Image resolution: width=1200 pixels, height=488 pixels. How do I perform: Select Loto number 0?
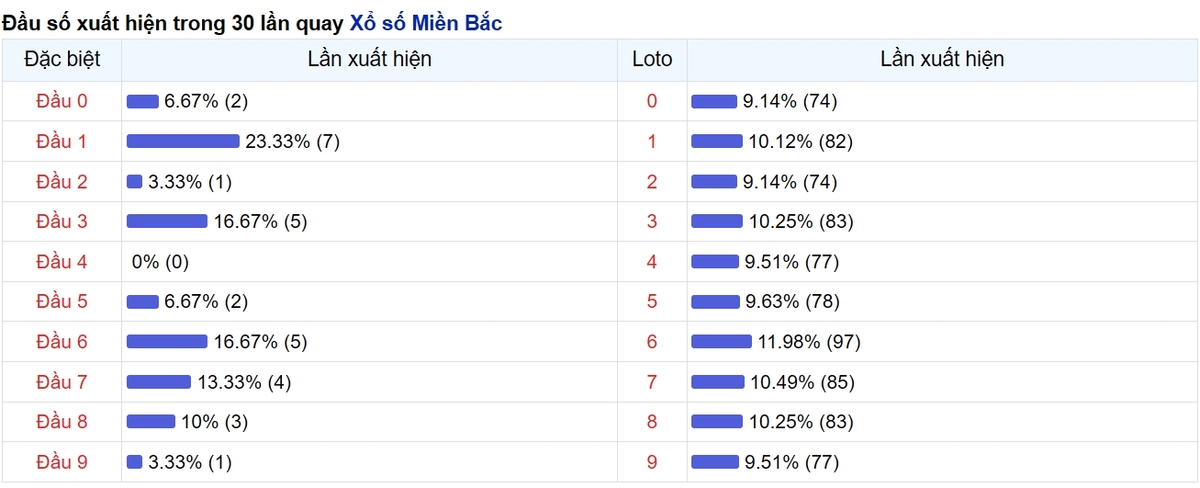652,101
